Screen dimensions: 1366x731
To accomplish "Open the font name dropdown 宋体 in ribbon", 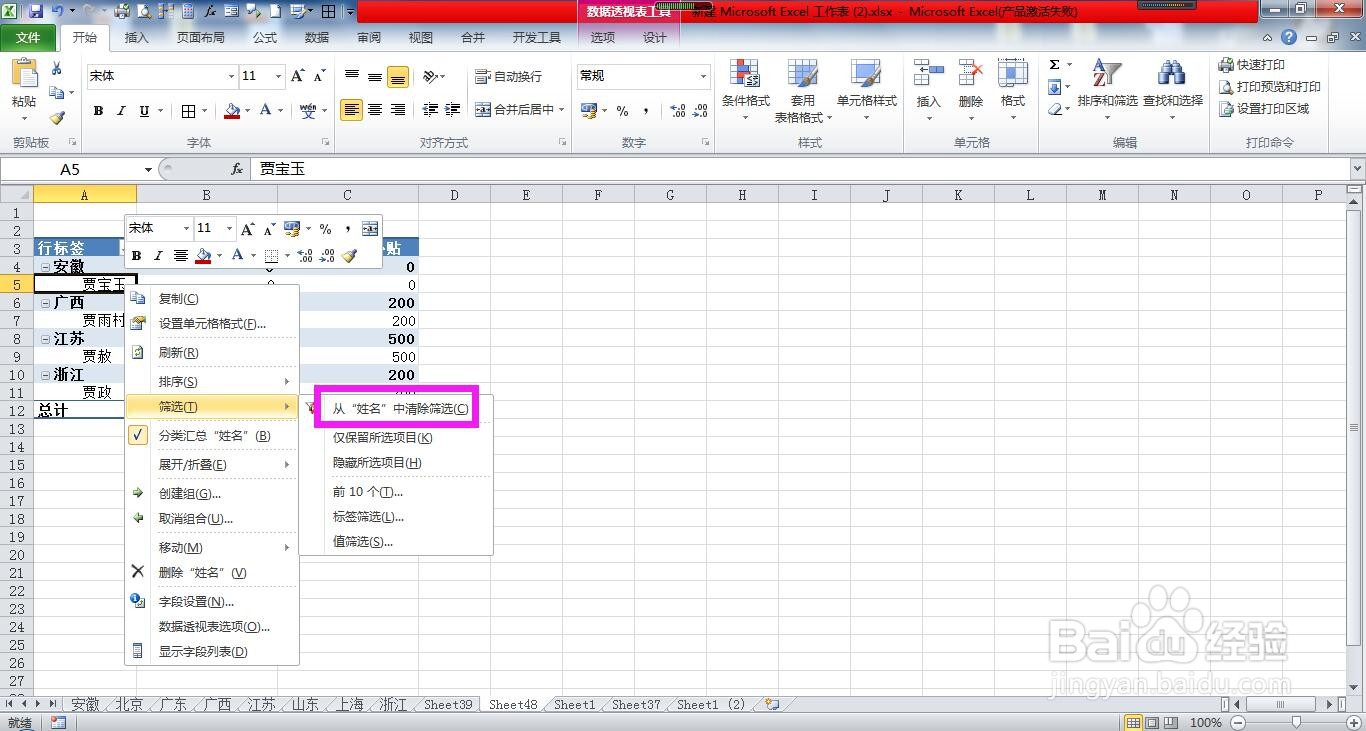I will click(231, 76).
